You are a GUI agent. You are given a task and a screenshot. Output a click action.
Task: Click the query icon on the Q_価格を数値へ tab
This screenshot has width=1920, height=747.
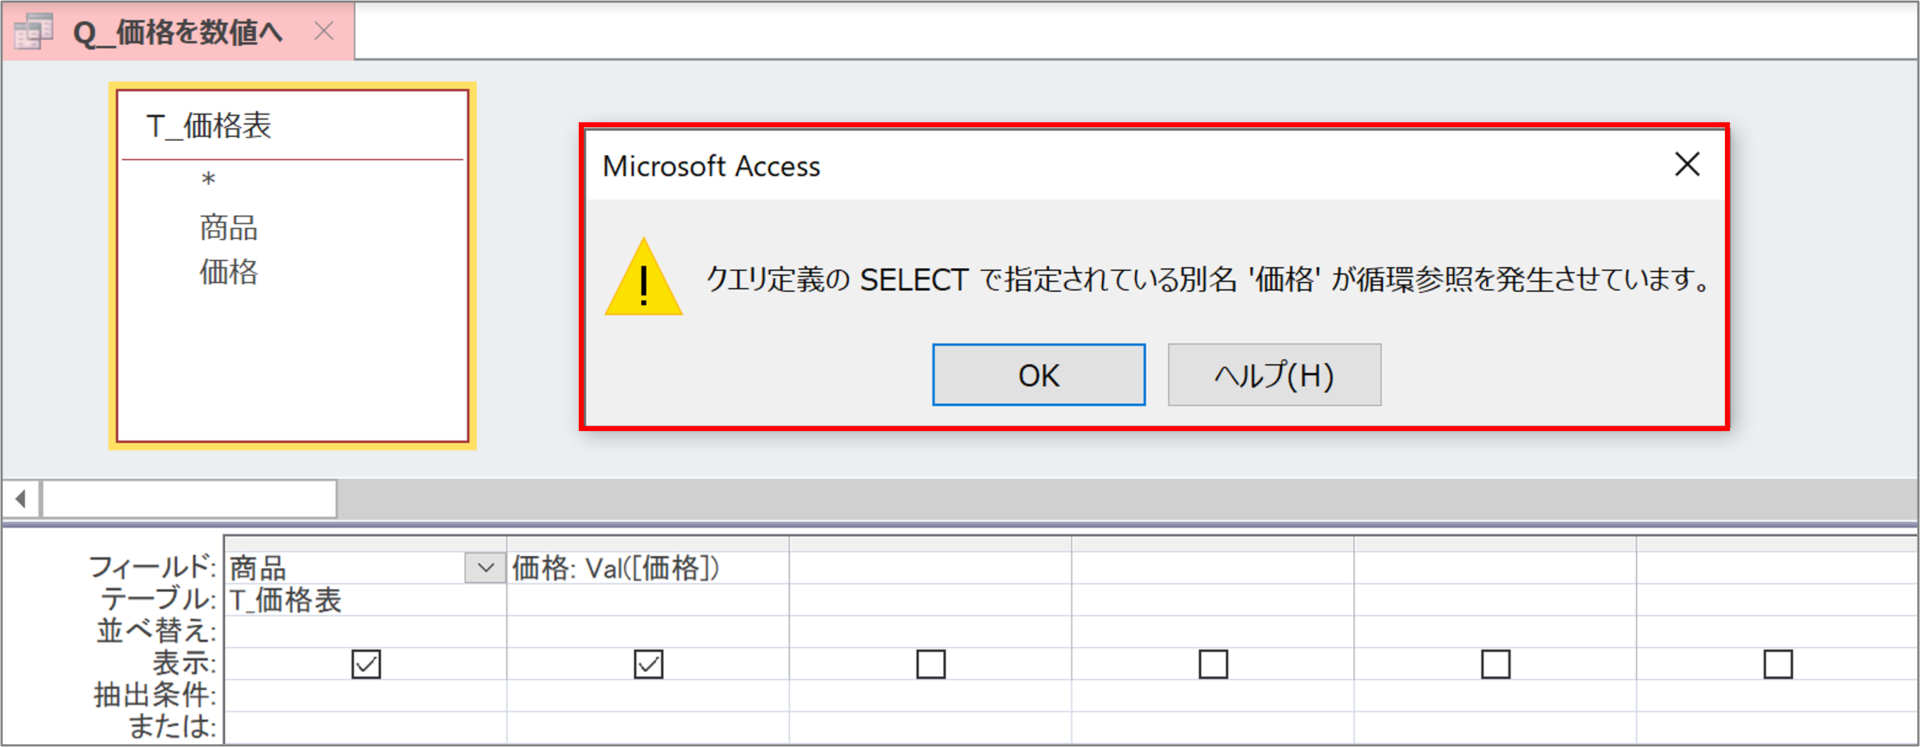[33, 31]
